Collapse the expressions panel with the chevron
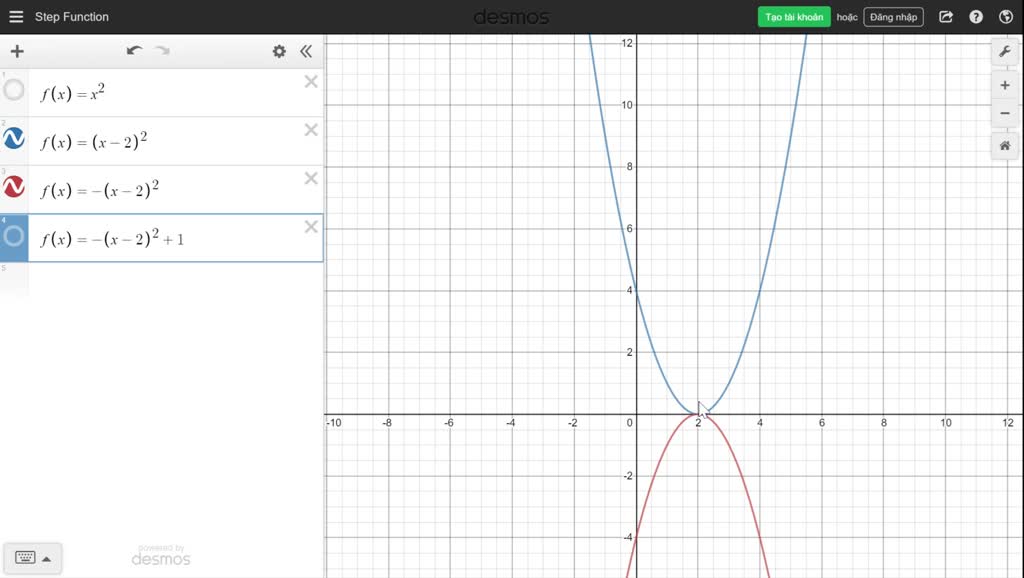 point(306,51)
